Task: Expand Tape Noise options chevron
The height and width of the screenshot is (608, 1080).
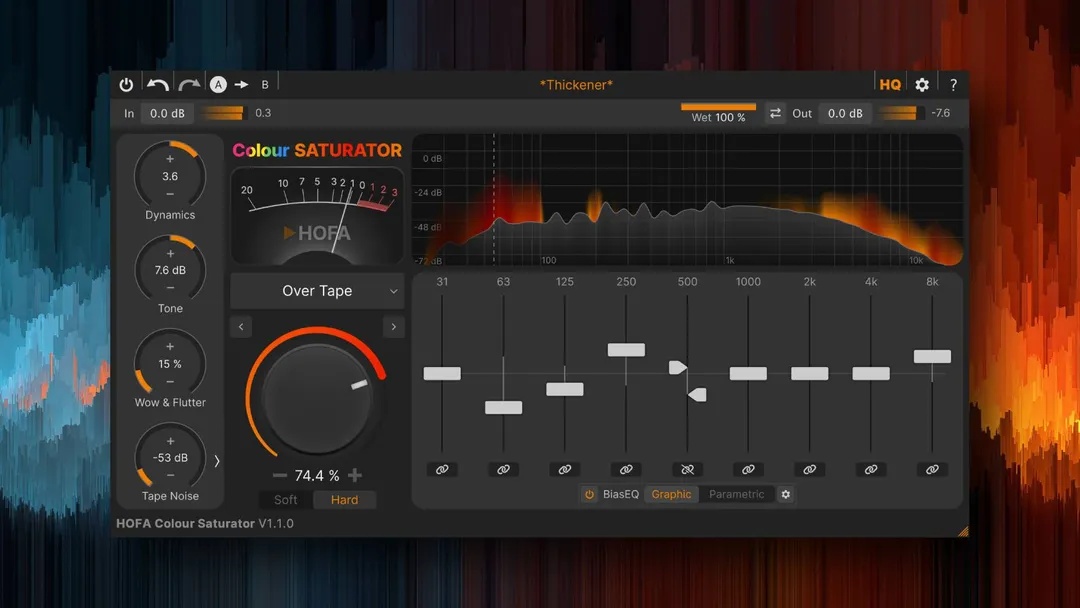Action: pyautogui.click(x=217, y=461)
